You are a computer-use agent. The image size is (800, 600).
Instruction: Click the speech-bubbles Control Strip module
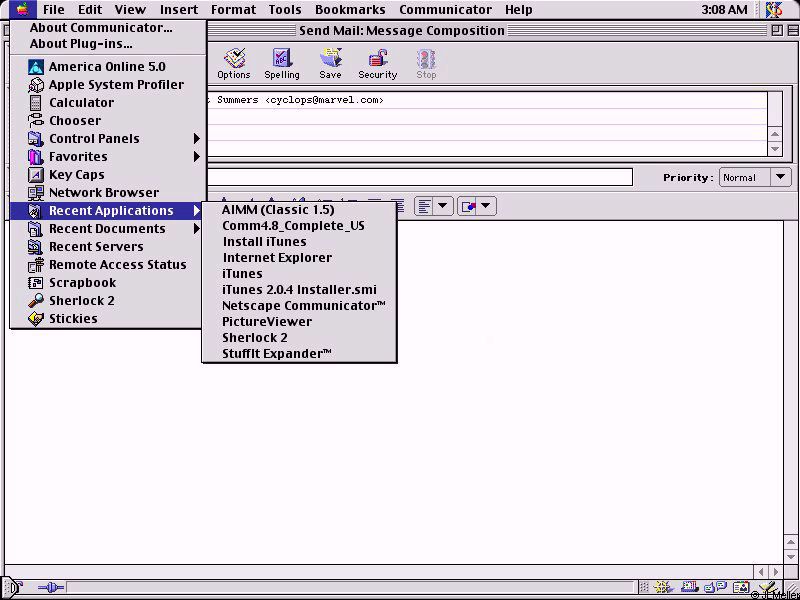click(x=715, y=588)
